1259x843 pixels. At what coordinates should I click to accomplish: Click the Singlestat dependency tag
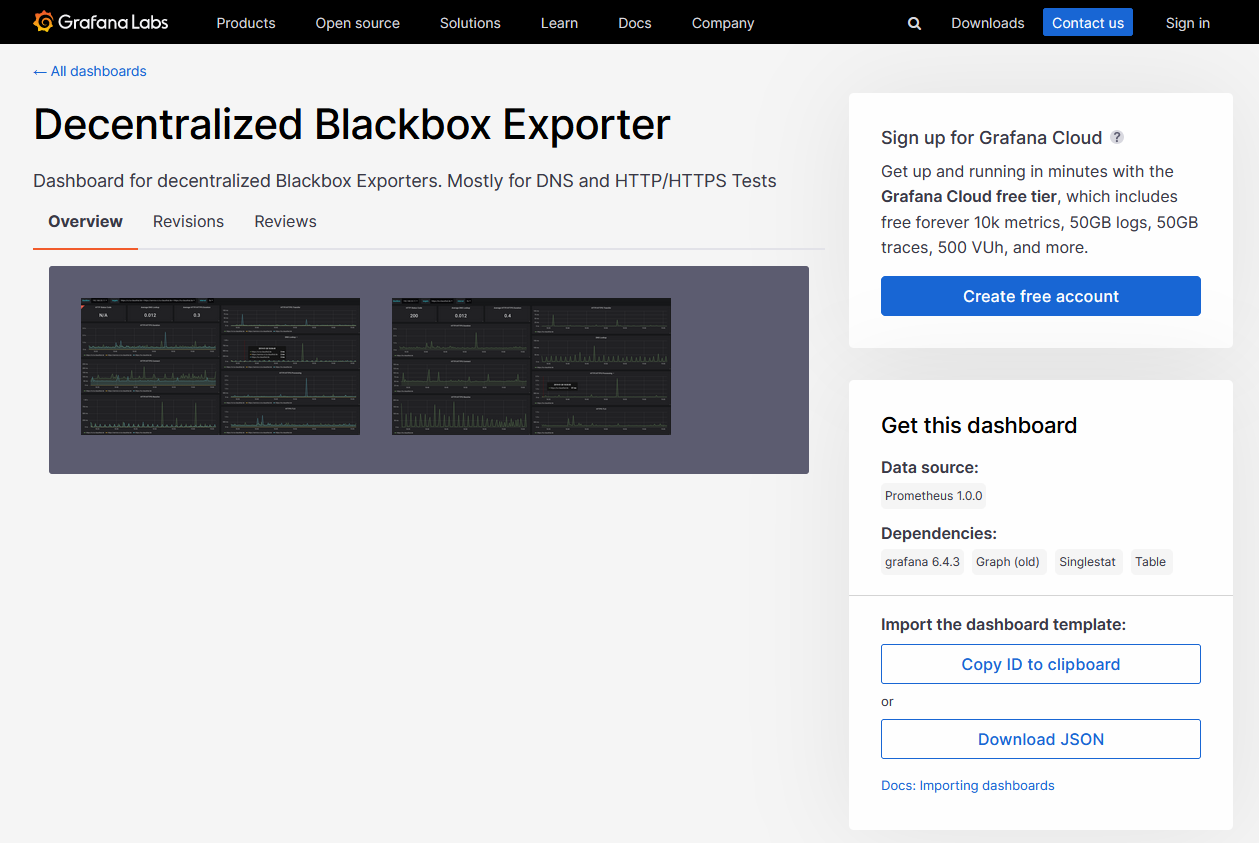[1088, 562]
